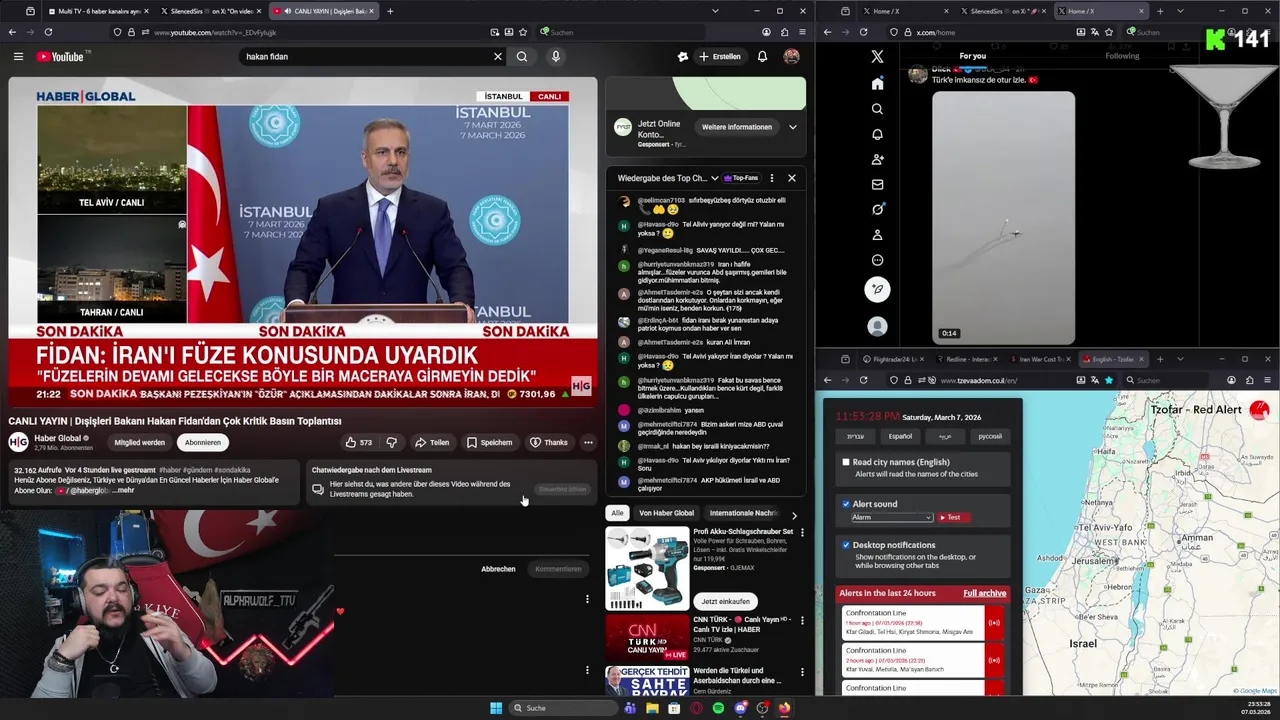Open Windows Start menu on taskbar
Image resolution: width=1280 pixels, height=720 pixels.
(x=495, y=708)
